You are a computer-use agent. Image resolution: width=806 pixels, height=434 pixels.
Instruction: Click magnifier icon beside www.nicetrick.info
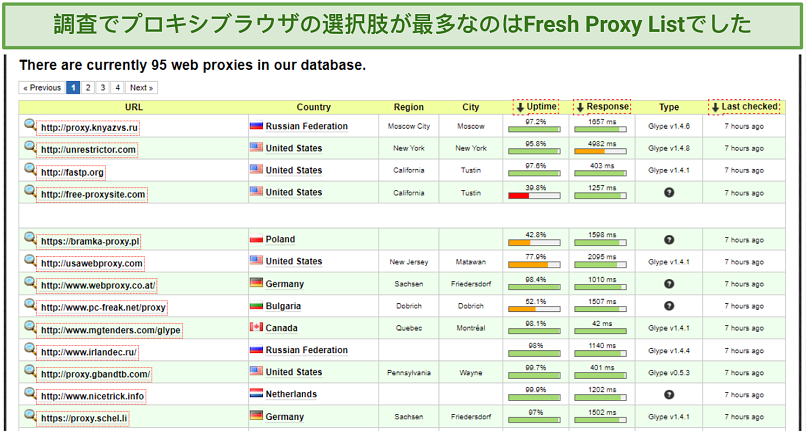(x=30, y=394)
